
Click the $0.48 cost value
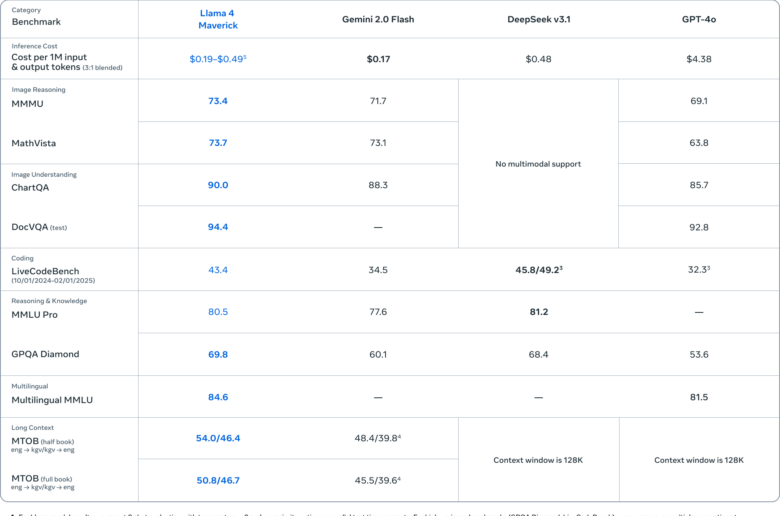(538, 59)
